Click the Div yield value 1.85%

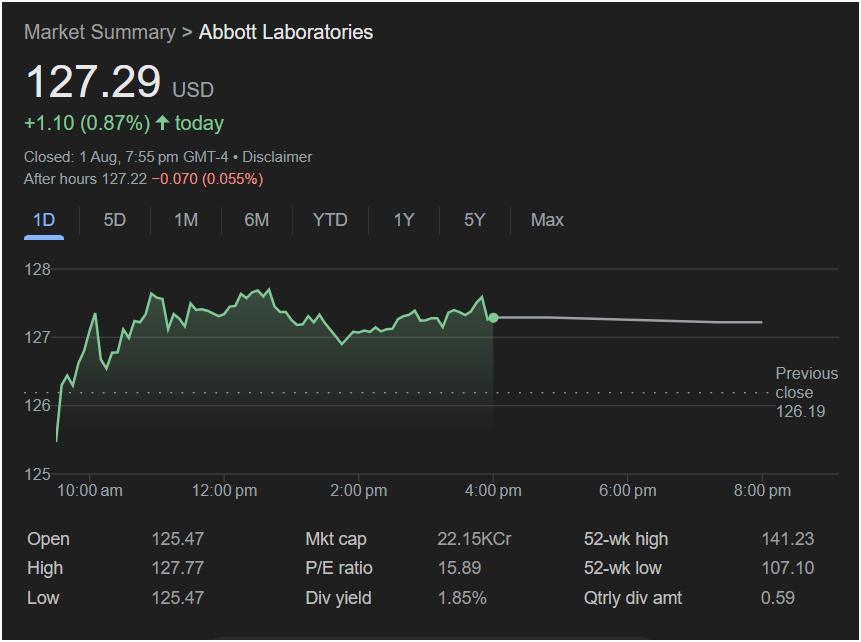point(462,598)
